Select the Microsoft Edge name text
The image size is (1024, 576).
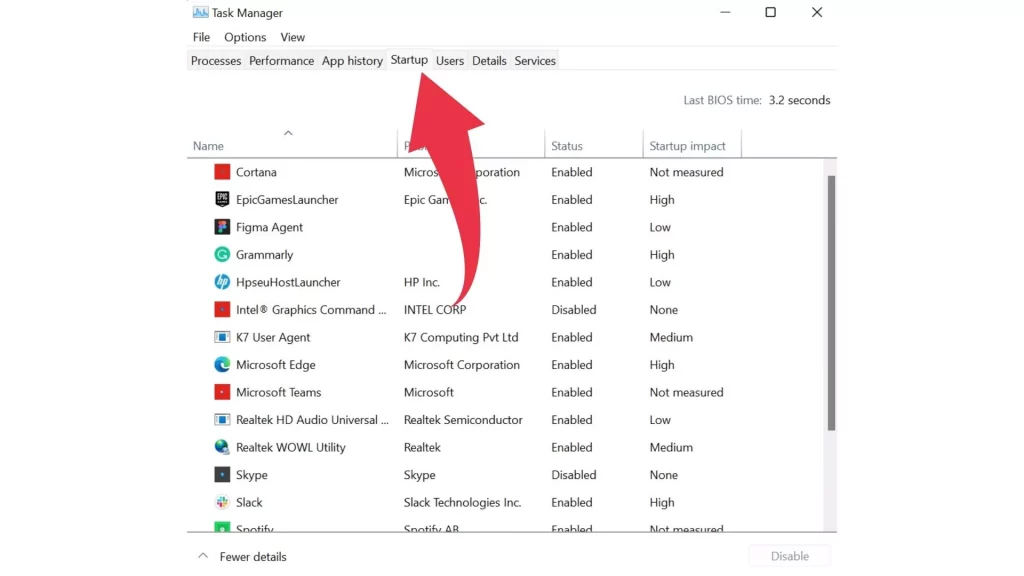(x=276, y=364)
